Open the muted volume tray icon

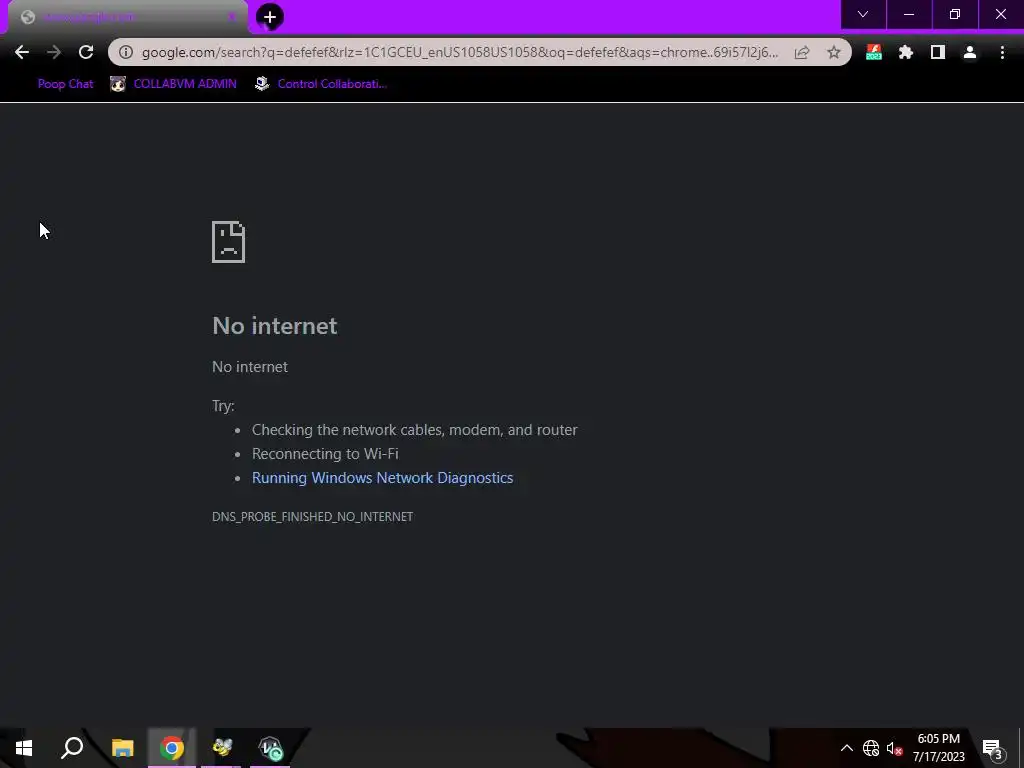pyautogui.click(x=894, y=748)
